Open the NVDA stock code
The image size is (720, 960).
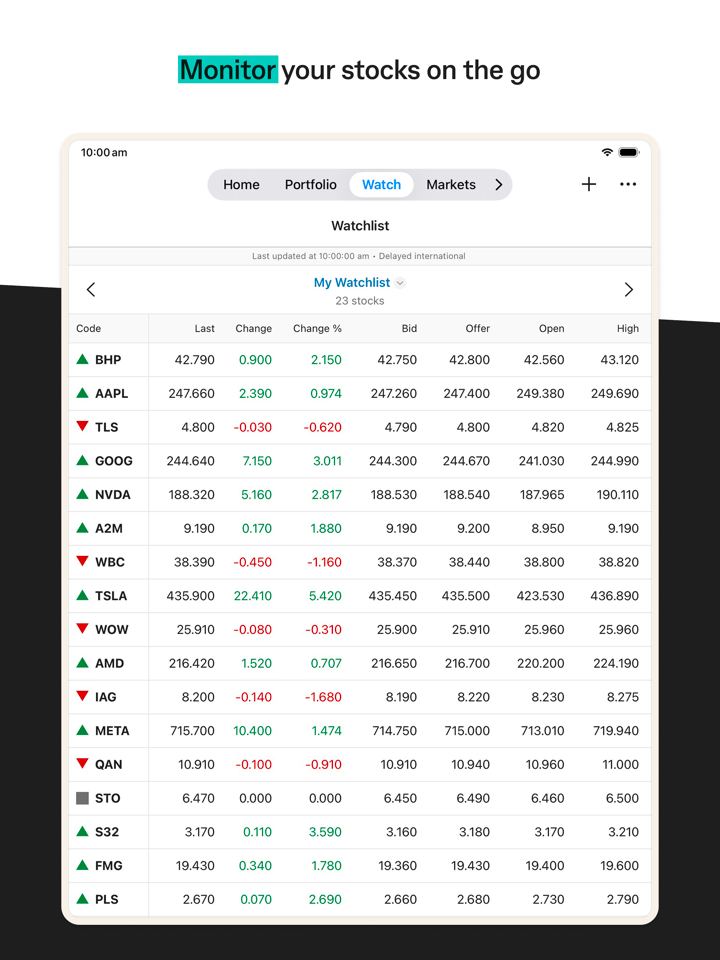112,494
